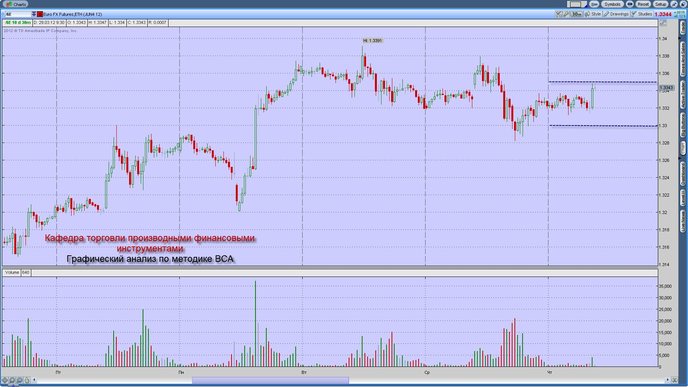Click the scroll right arrow at bottom right
The image size is (688, 387).
667,380
